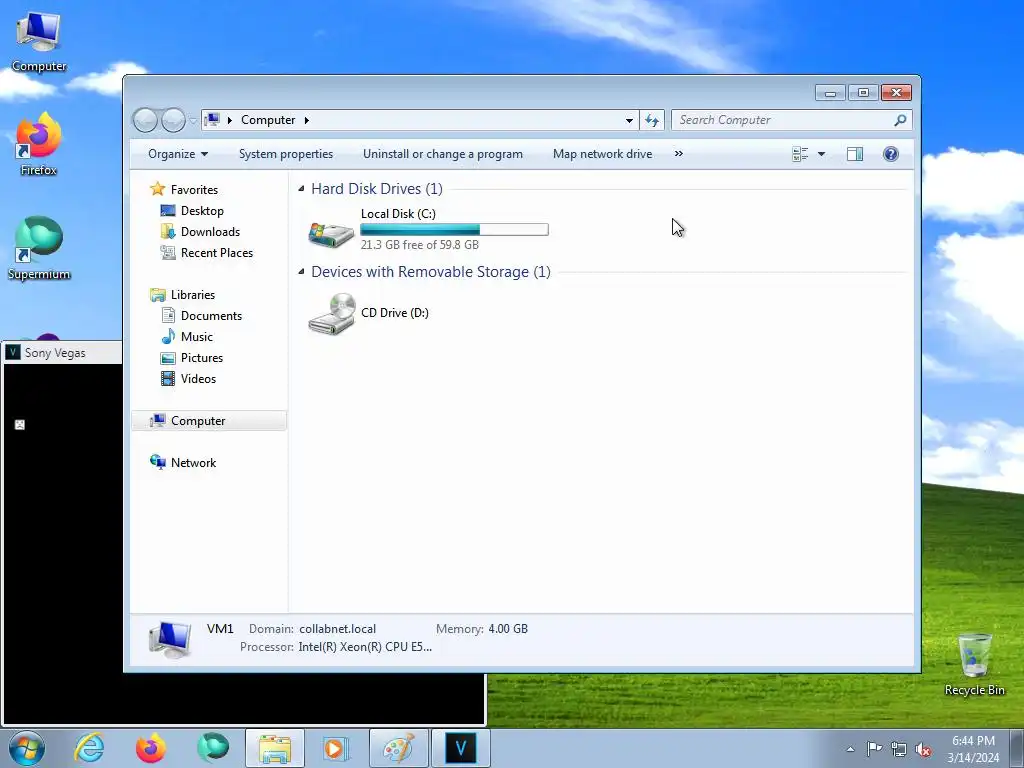Click the Computer breadcrumb in address bar
The image size is (1024, 768).
(268, 120)
